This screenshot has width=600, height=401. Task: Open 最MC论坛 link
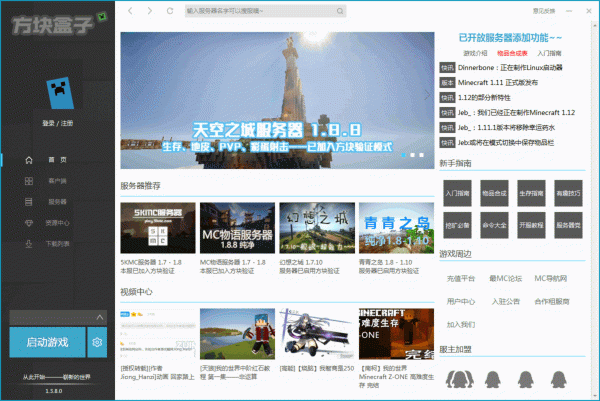coord(505,279)
